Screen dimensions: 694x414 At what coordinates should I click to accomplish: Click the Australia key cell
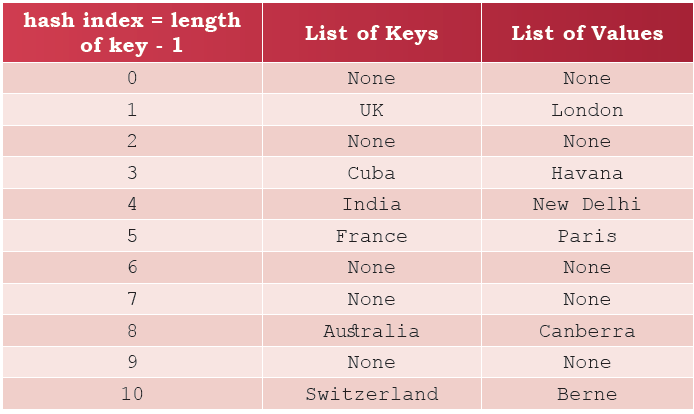coord(372,331)
